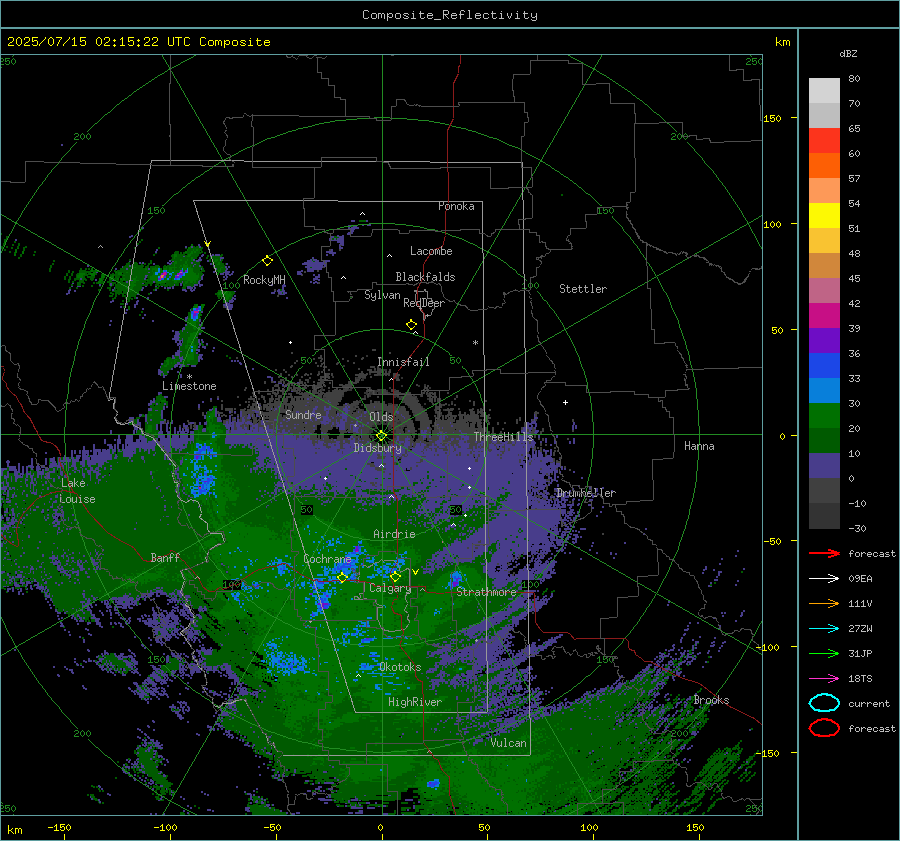Click the Limestone label
The height and width of the screenshot is (841, 900).
[189, 386]
